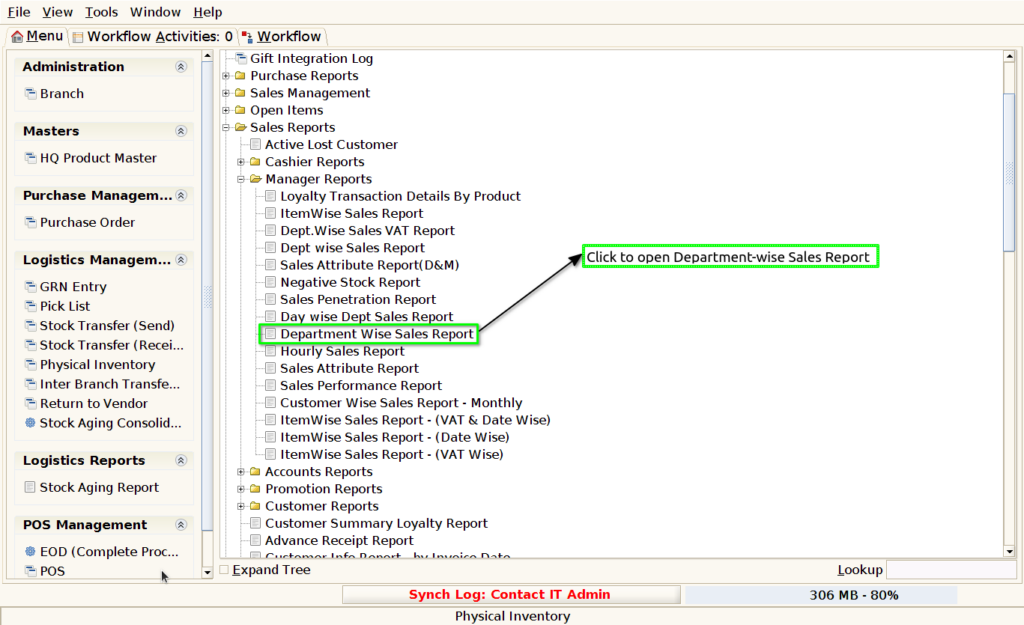Click the Physical Inventory status bar button
This screenshot has height=625, width=1024.
[512, 616]
